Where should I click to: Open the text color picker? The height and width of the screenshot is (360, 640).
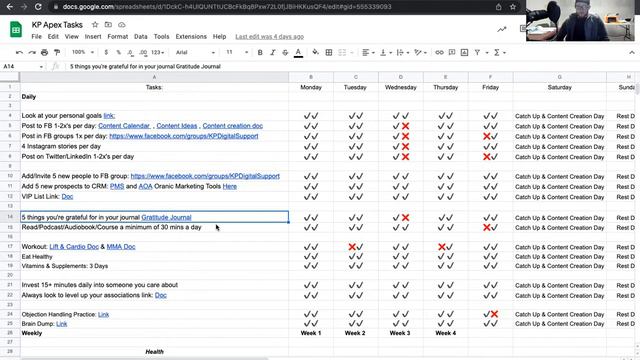point(298,53)
